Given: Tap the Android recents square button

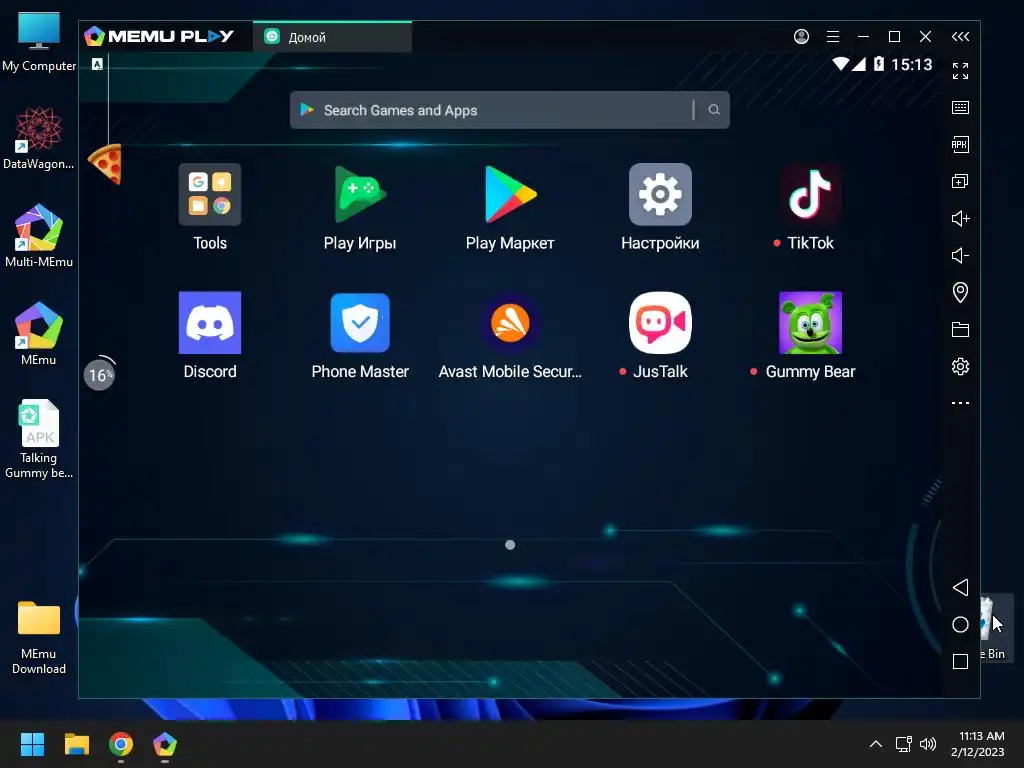Looking at the screenshot, I should coord(960,662).
